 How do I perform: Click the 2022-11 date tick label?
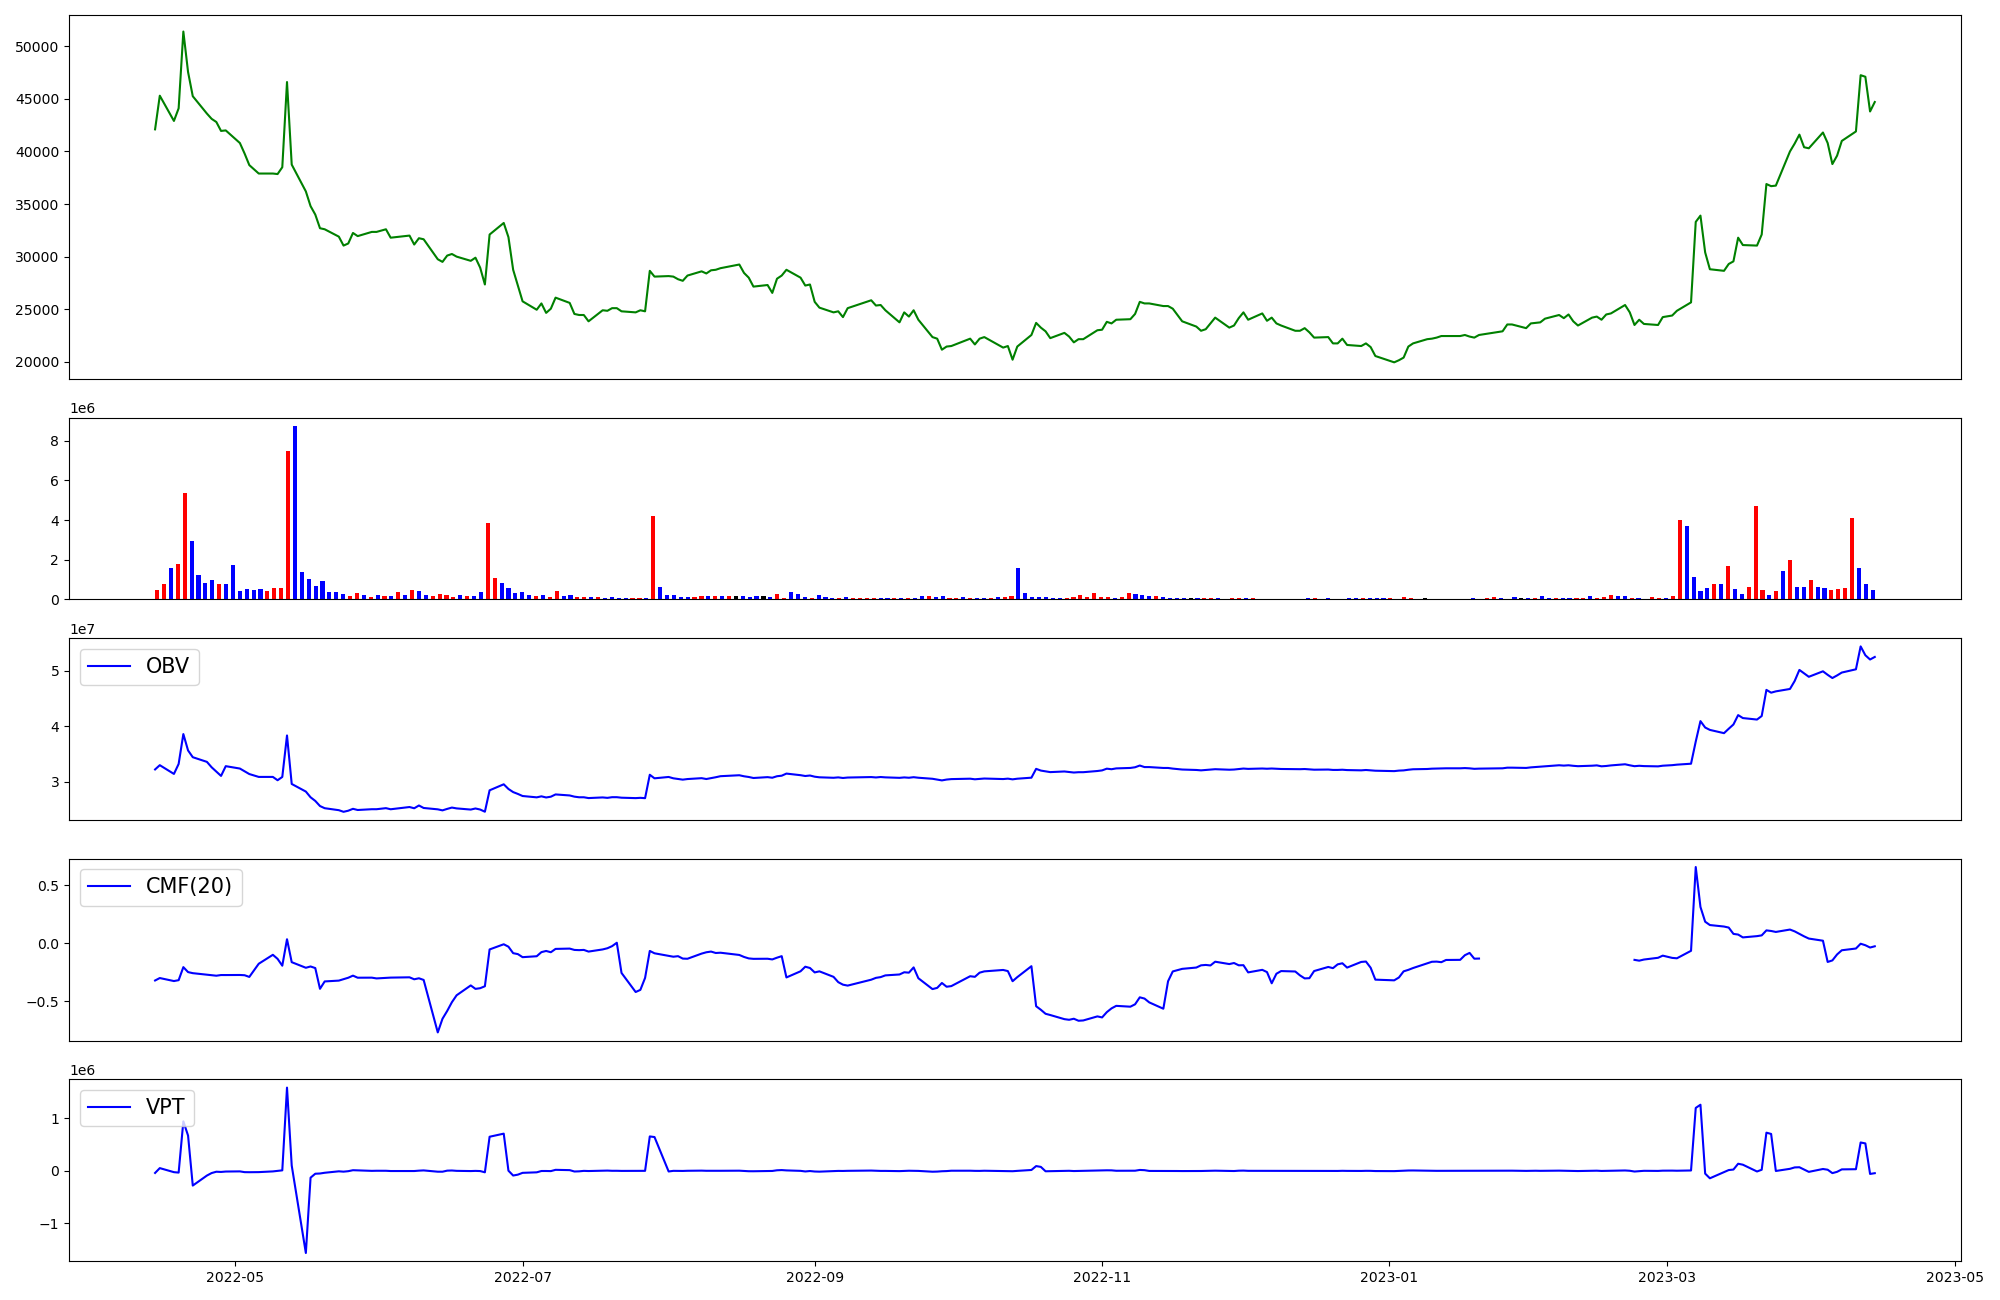[x=1102, y=1277]
